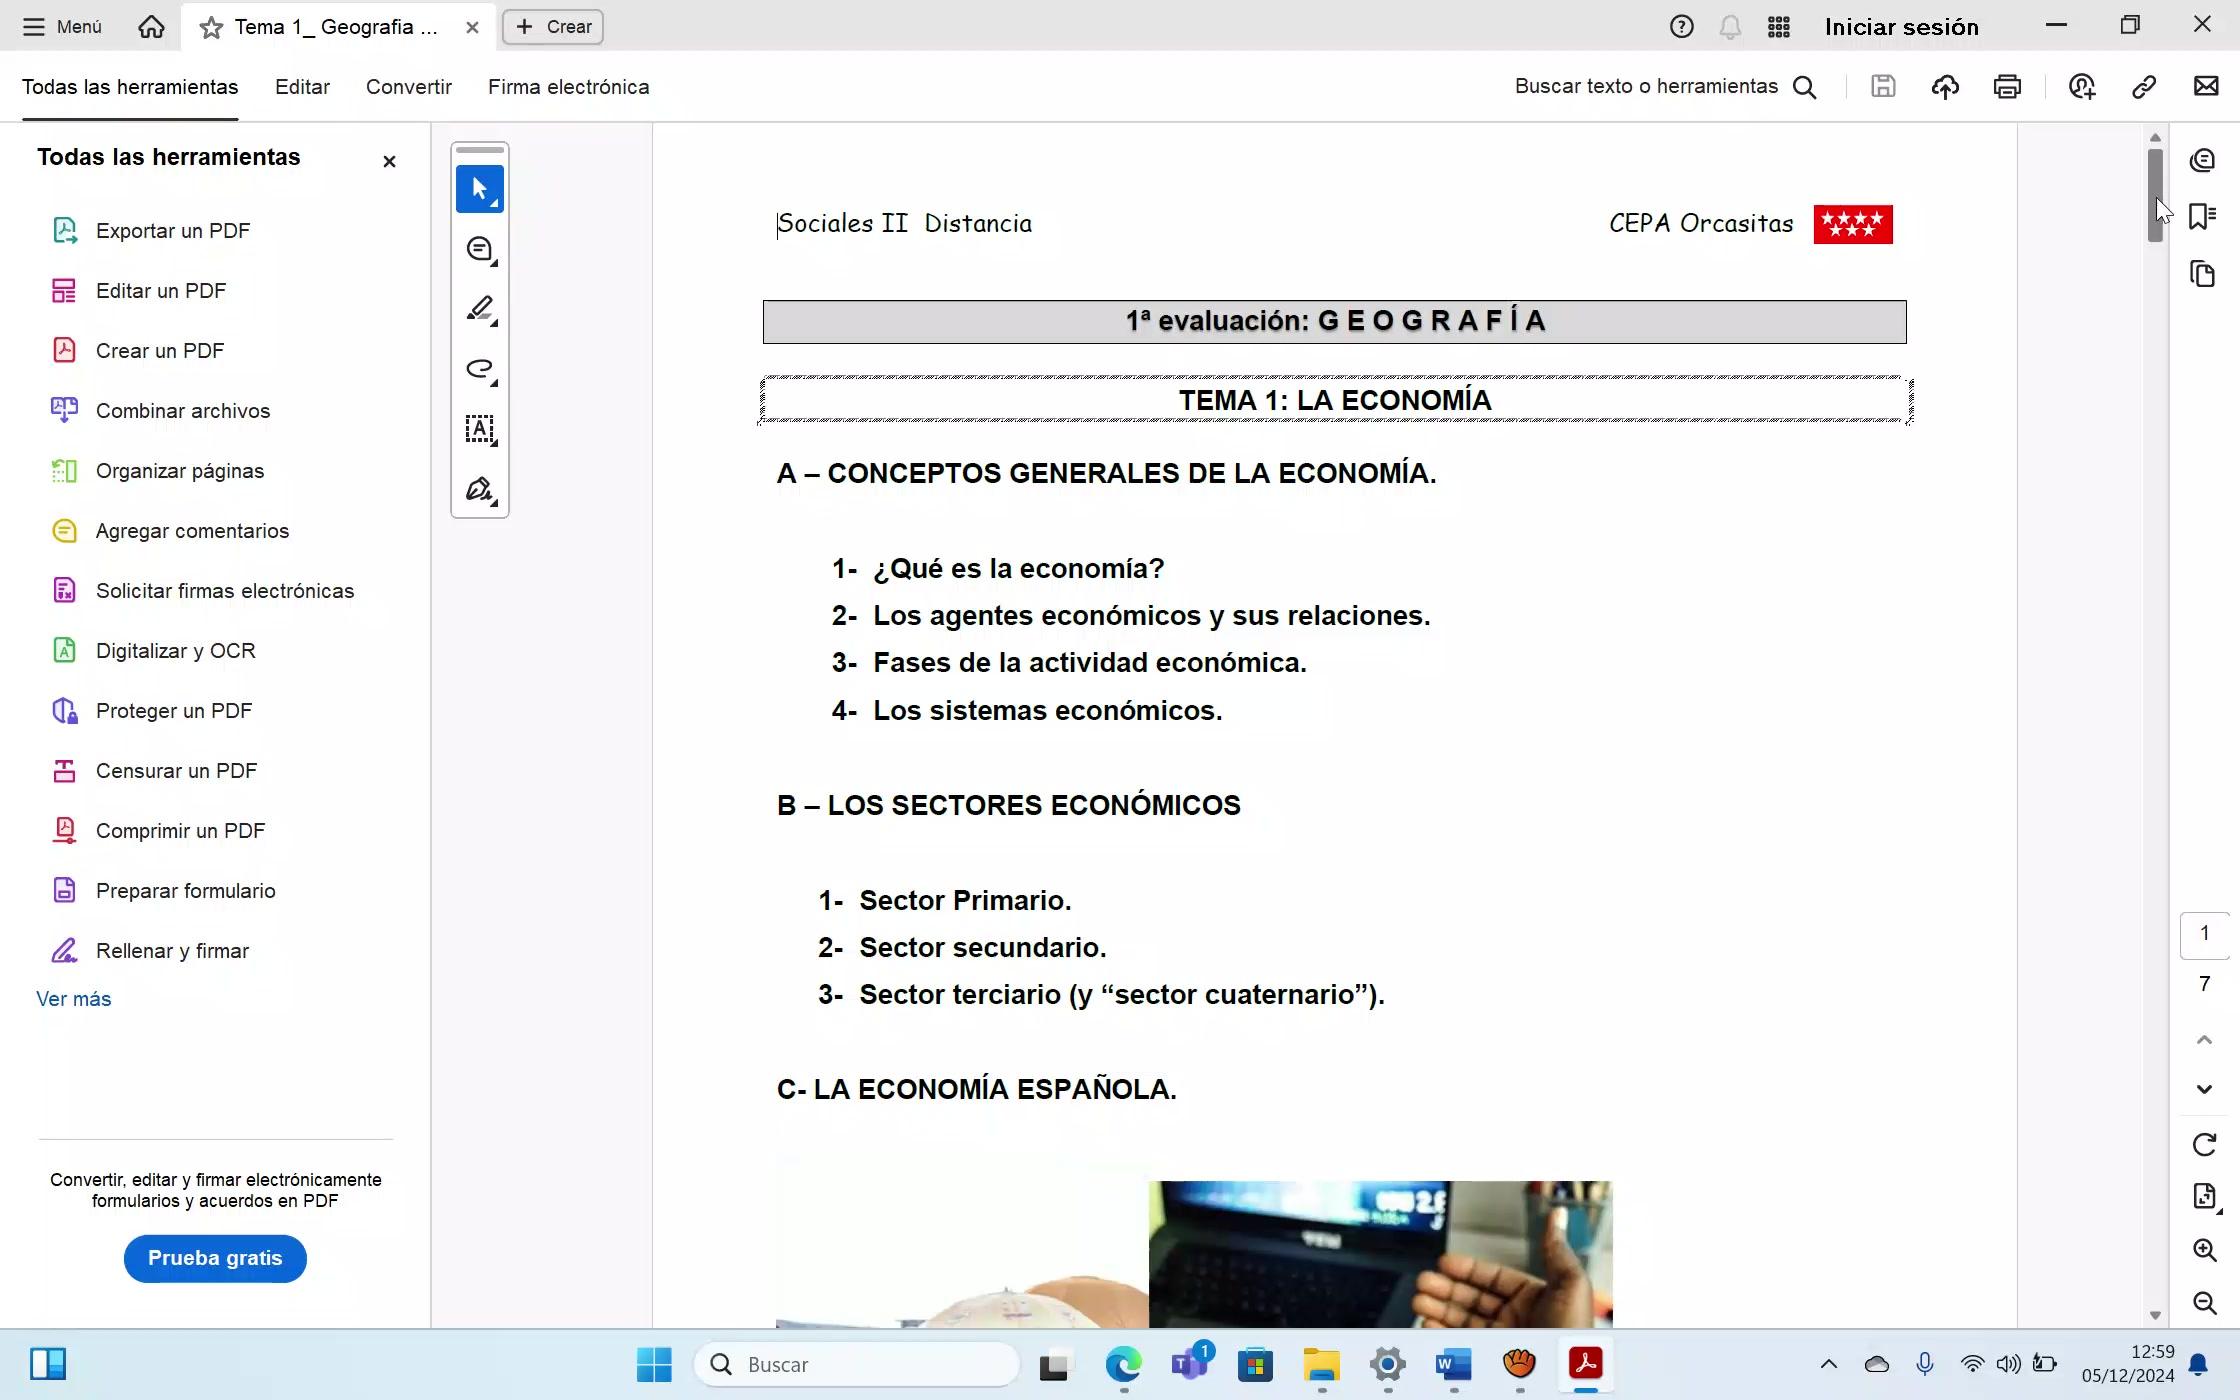The image size is (2240, 1400).
Task: Select the text box selection tool
Action: click(480, 429)
